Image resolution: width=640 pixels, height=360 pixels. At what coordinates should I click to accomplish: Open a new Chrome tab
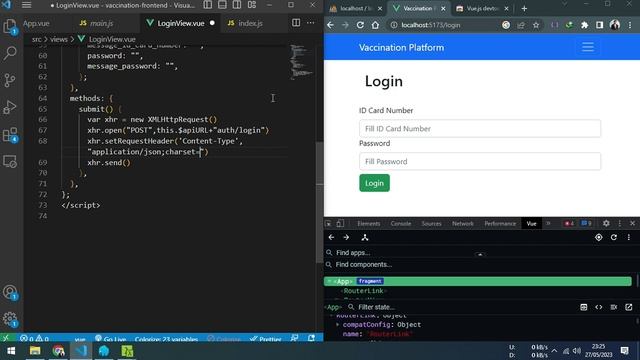point(524,8)
